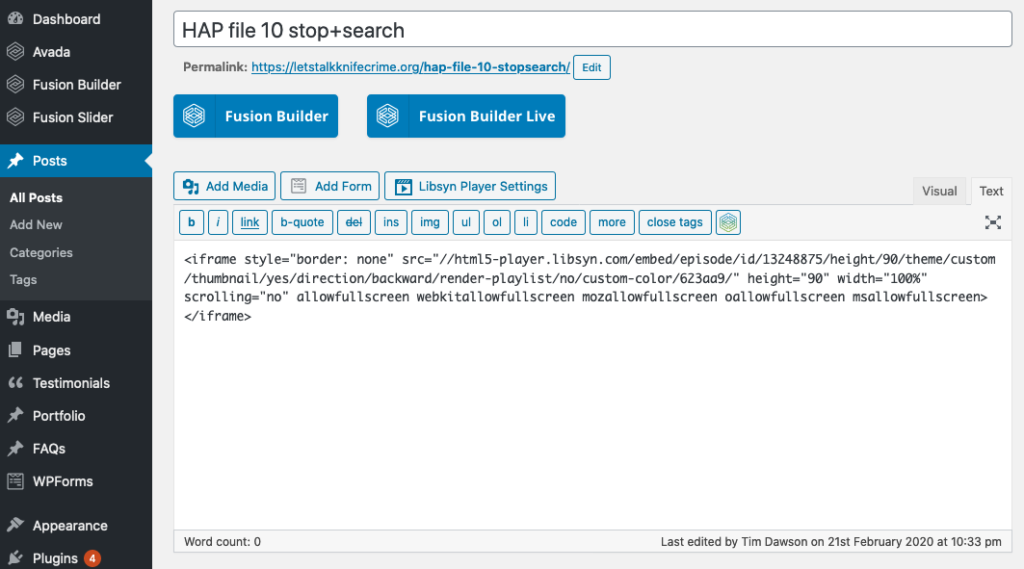Open Dashboard from sidebar icon
Screen dimensions: 1024x569
point(16,19)
